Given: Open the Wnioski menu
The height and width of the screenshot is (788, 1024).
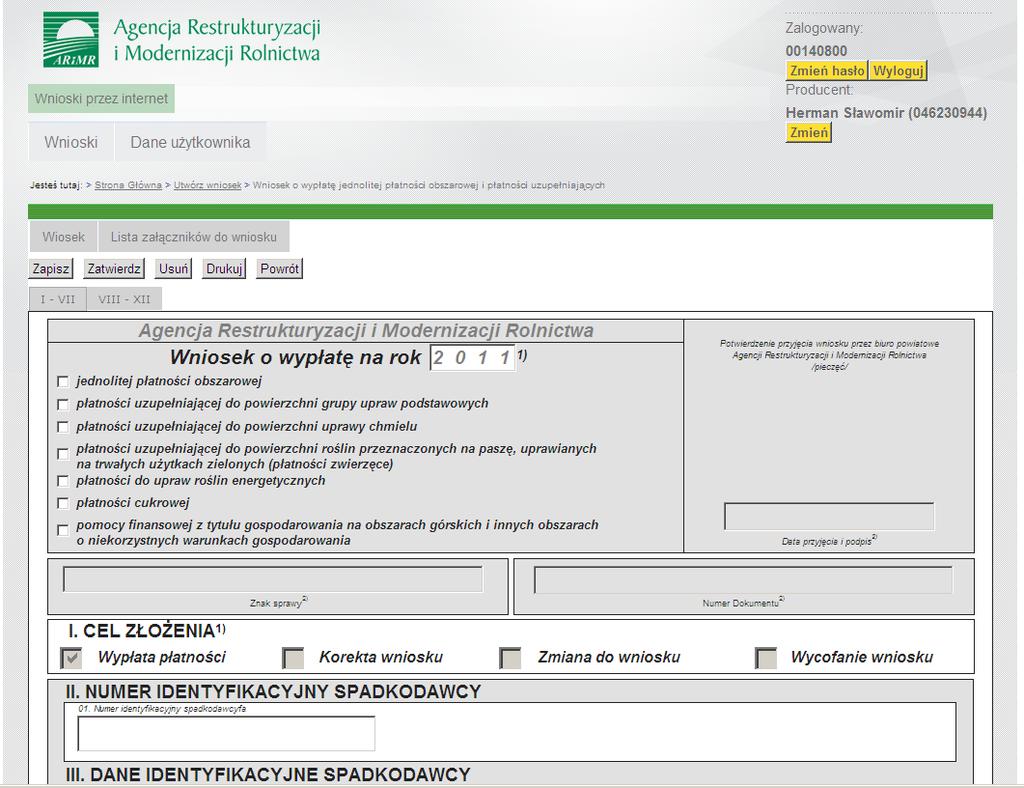Looking at the screenshot, I should tap(71, 142).
